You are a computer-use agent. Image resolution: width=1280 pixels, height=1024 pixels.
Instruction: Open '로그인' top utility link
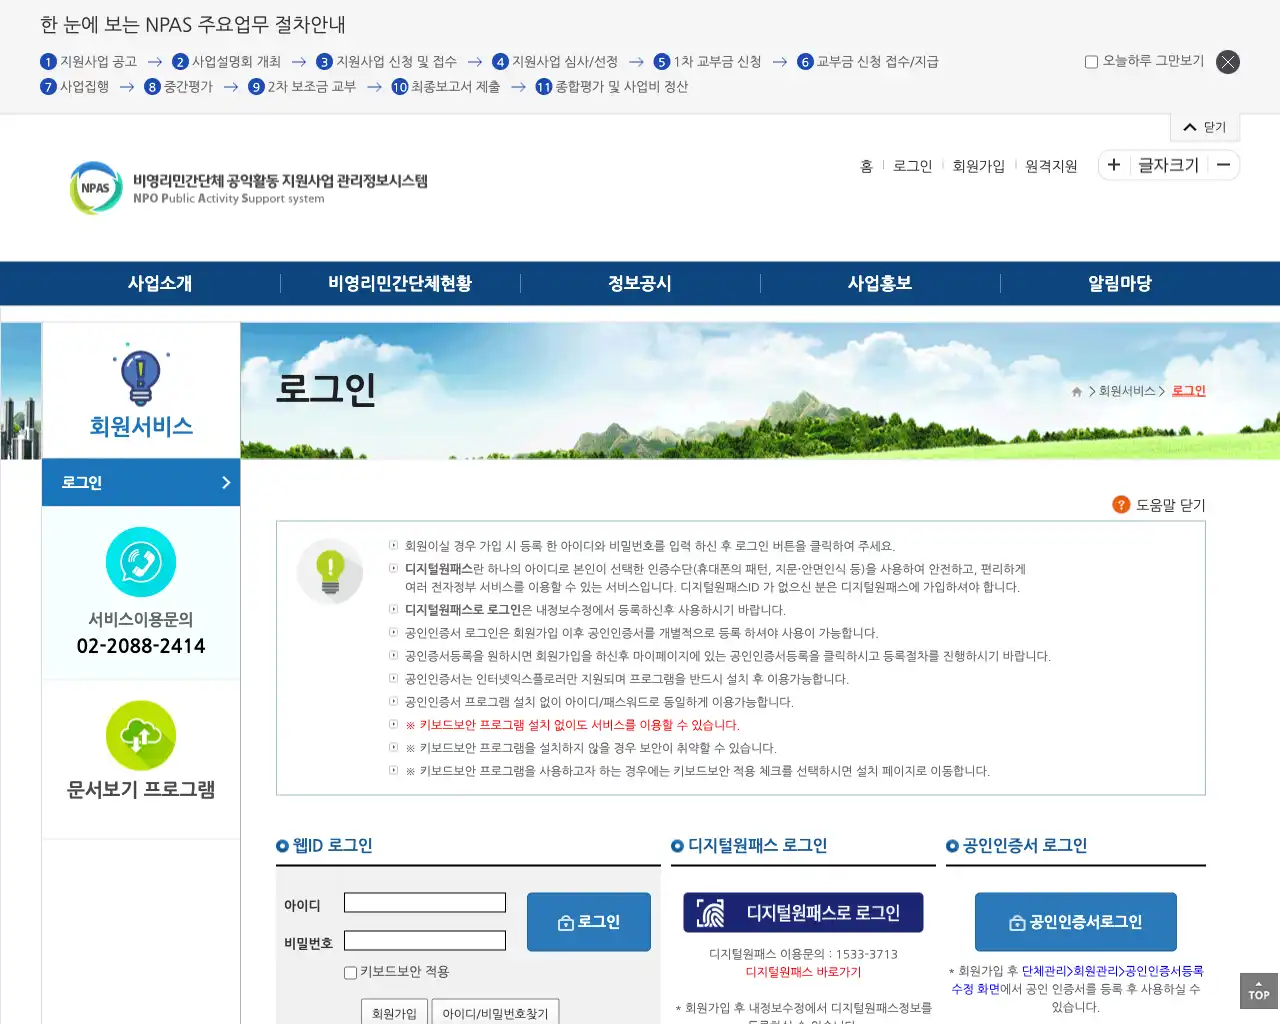[x=912, y=166]
